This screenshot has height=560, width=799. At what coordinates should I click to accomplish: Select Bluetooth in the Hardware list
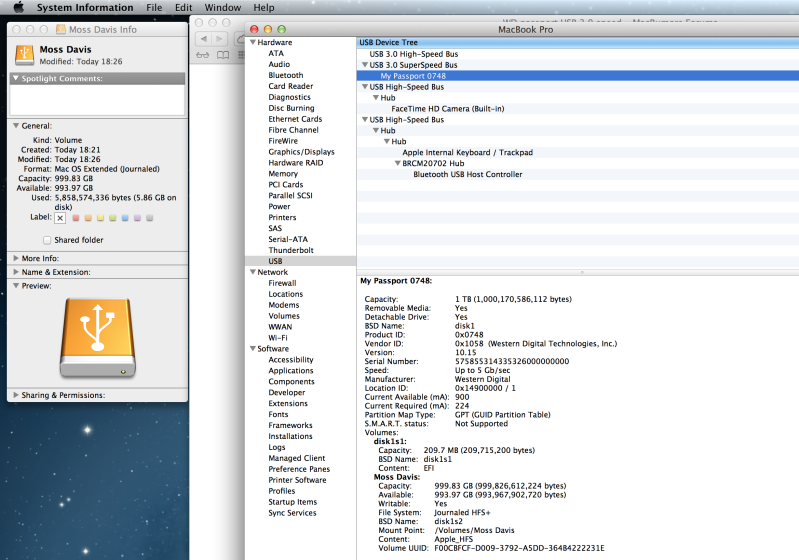click(285, 75)
